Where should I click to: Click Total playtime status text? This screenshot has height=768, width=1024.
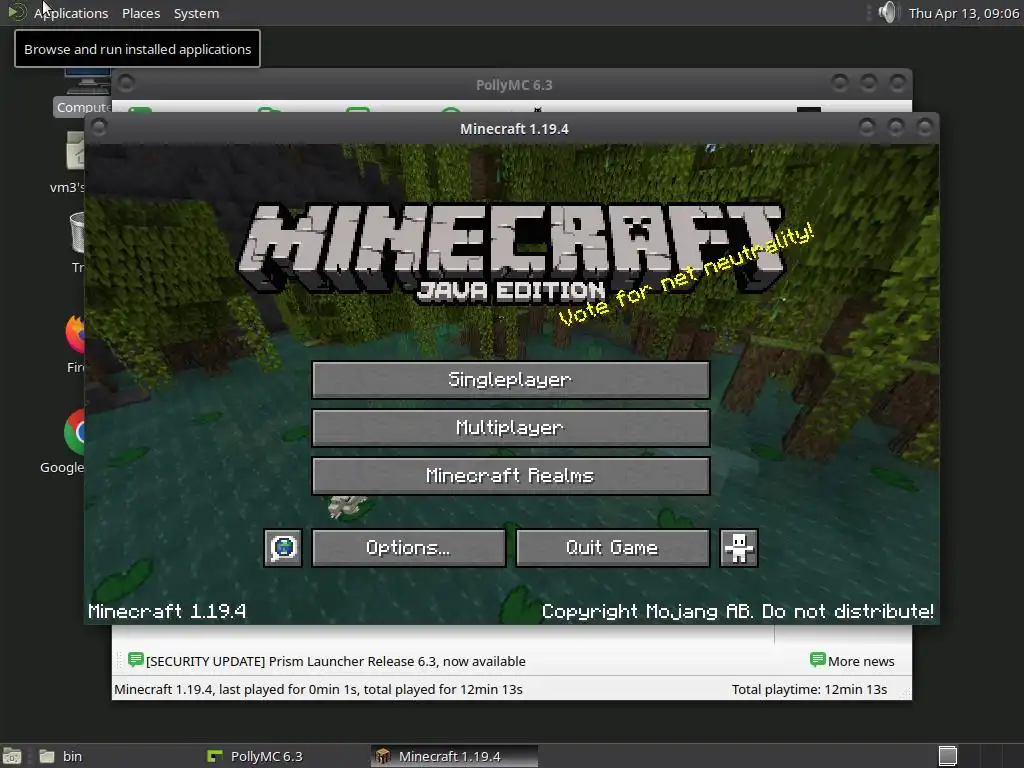[809, 690]
